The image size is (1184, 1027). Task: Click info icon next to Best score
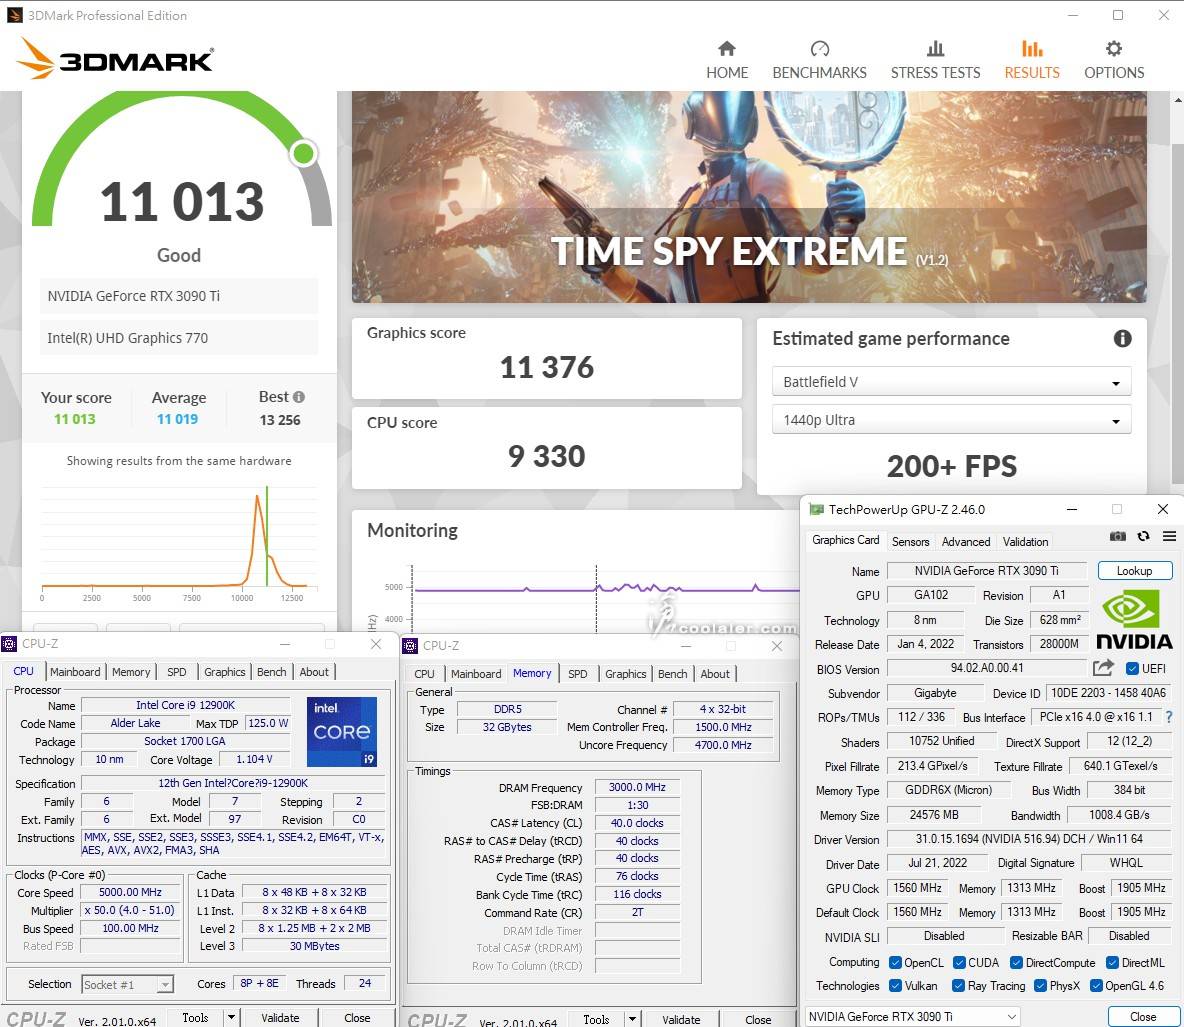coord(299,396)
